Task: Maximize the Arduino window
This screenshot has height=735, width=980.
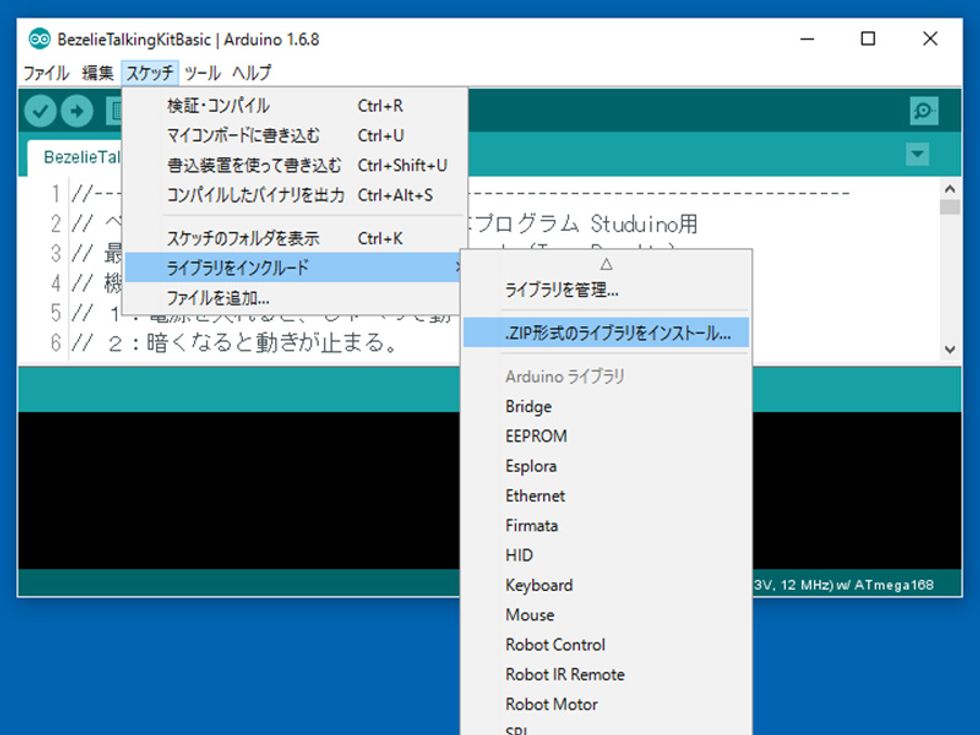Action: tap(868, 39)
